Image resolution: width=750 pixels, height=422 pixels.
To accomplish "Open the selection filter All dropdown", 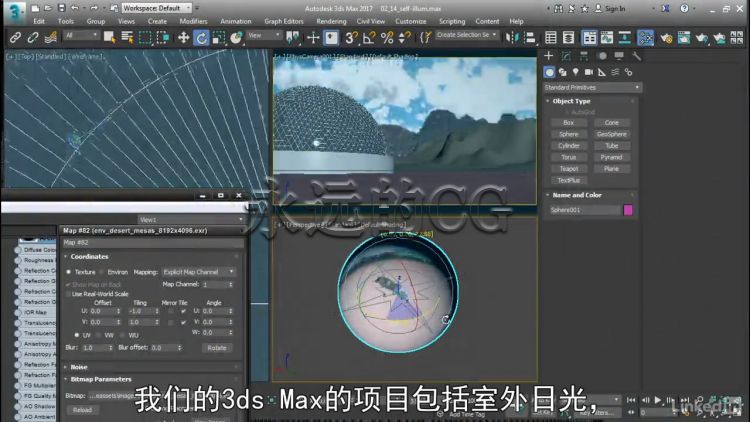I will click(x=82, y=35).
